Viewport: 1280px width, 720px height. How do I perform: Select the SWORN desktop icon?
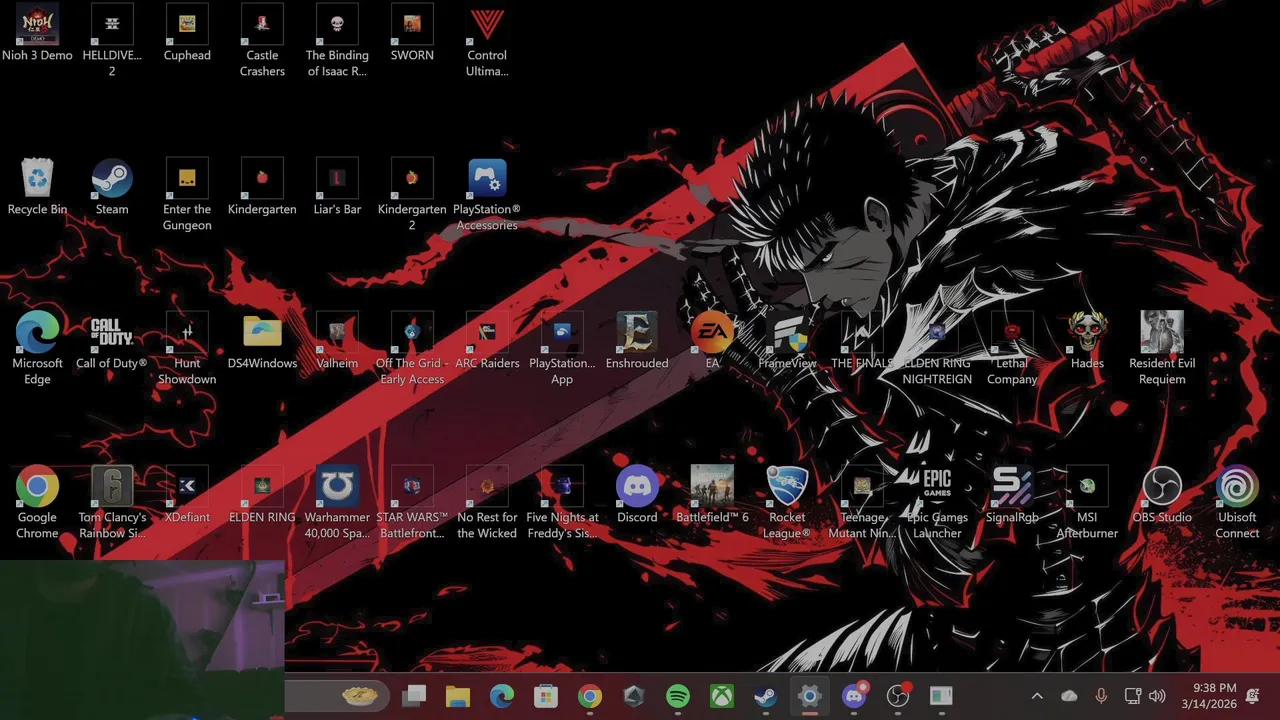click(x=412, y=33)
